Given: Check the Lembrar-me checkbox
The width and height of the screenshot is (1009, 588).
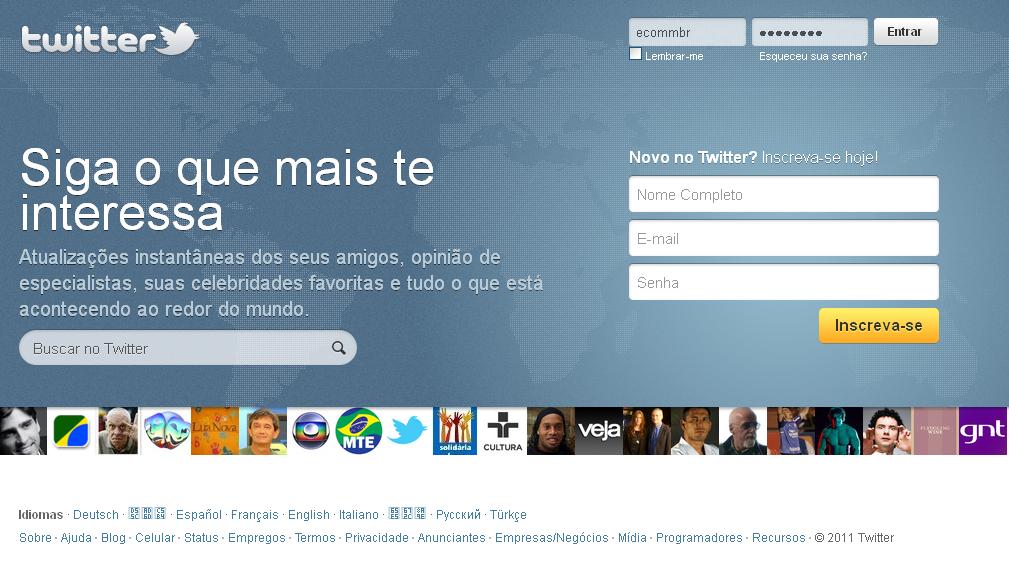Looking at the screenshot, I should (x=635, y=54).
